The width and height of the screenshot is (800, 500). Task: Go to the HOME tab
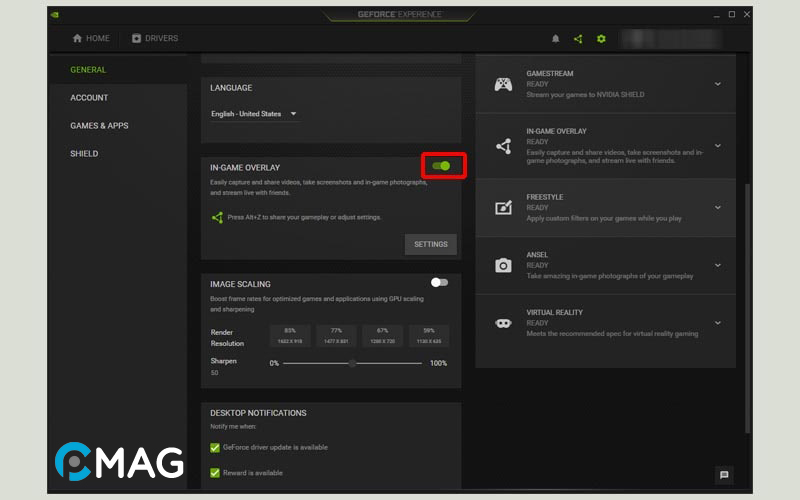(x=91, y=38)
